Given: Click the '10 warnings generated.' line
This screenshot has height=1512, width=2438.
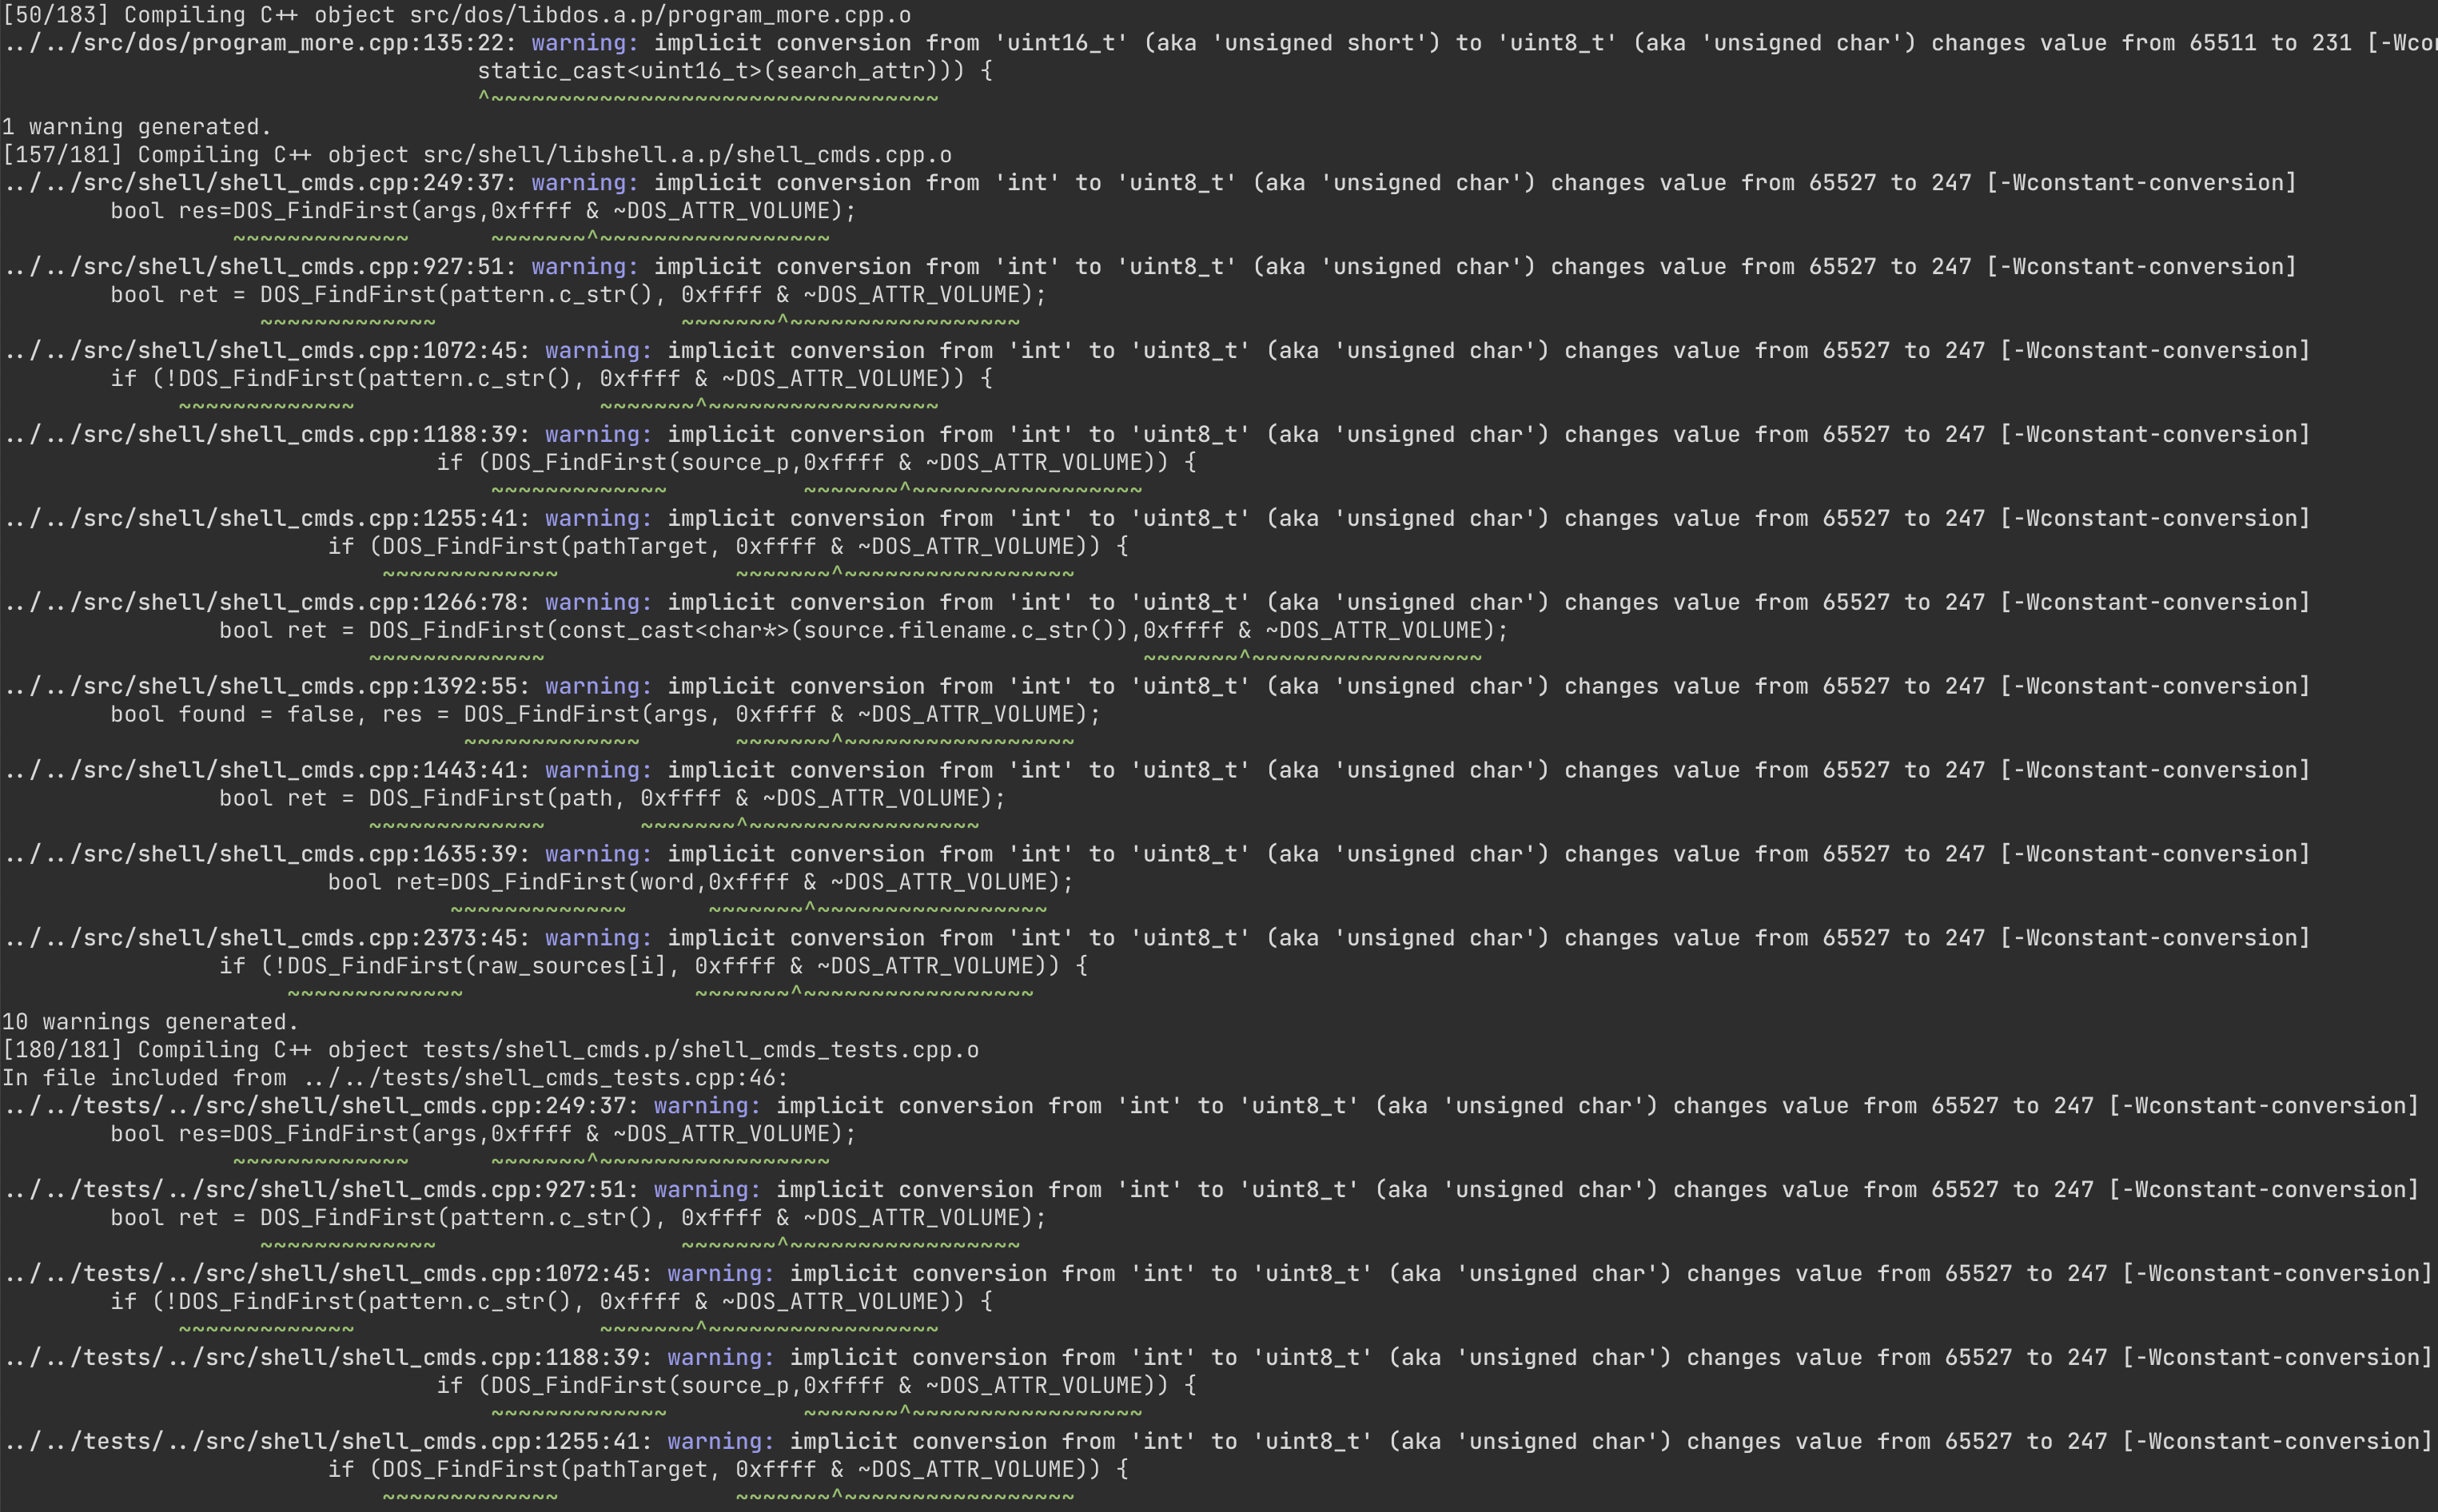Looking at the screenshot, I should [x=150, y=1023].
